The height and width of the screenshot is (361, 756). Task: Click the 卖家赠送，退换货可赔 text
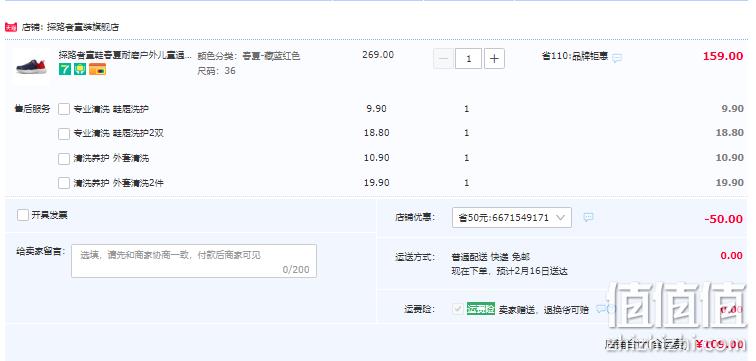tap(543, 310)
